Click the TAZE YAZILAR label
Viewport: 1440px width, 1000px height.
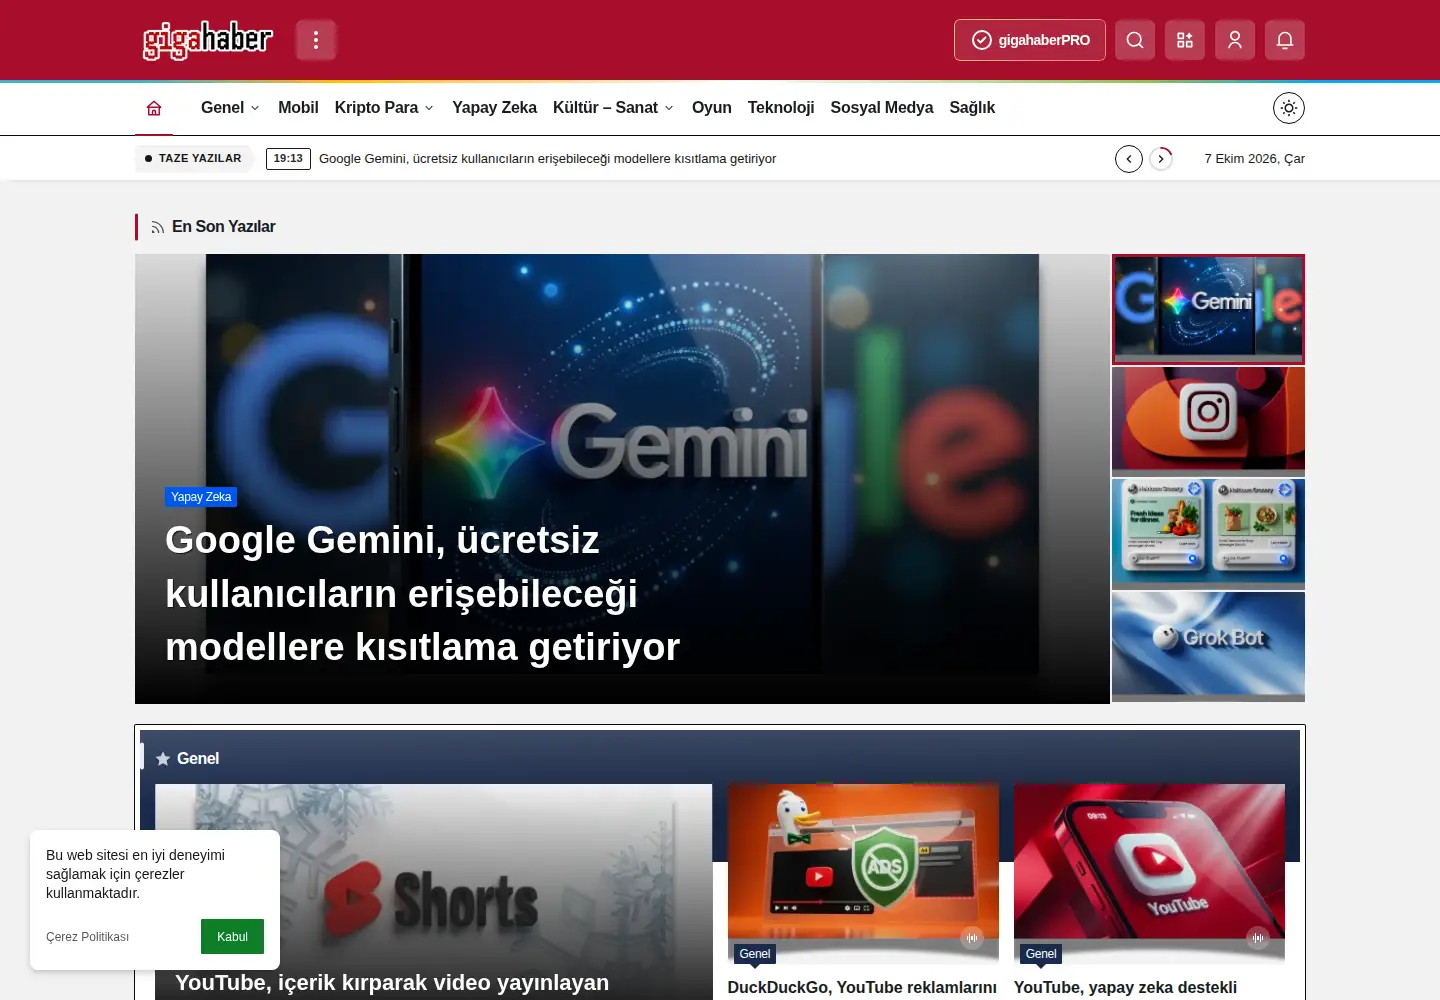pyautogui.click(x=193, y=159)
